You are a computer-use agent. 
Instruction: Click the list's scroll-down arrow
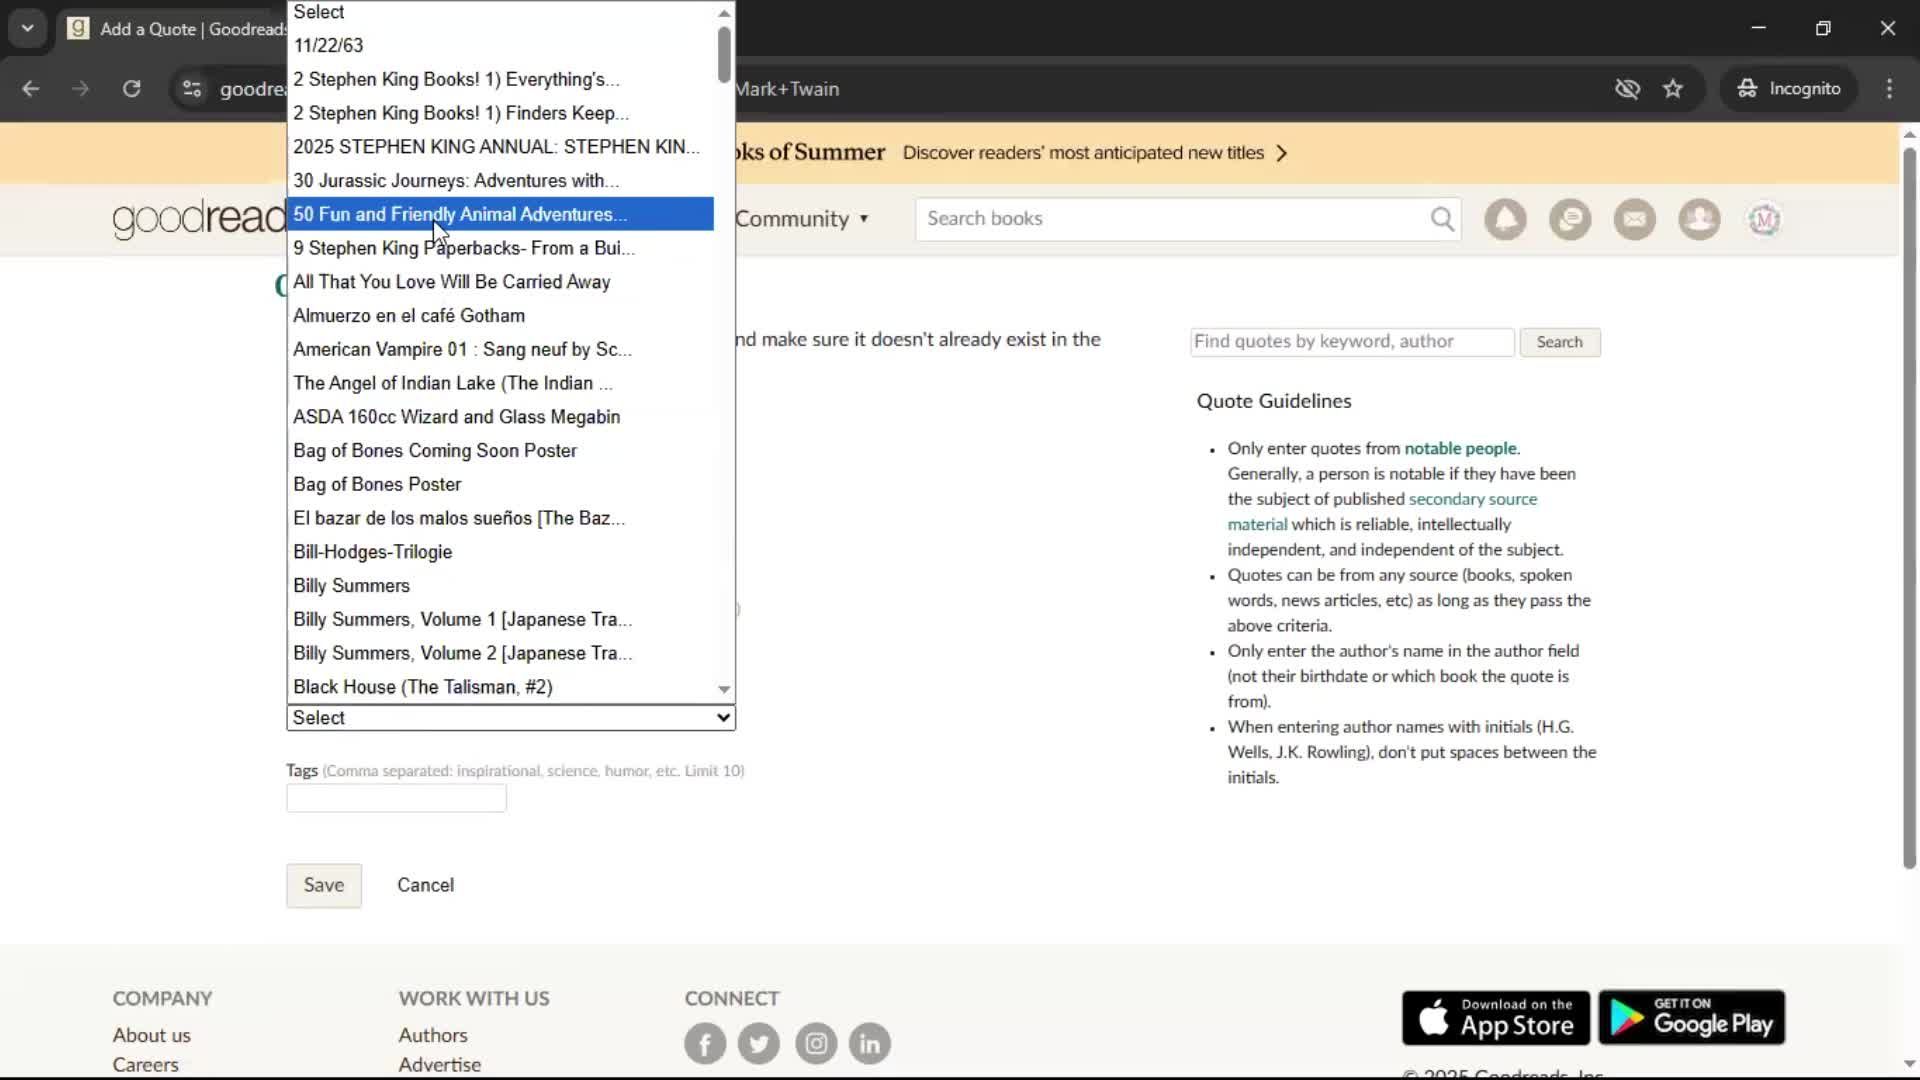(x=724, y=690)
